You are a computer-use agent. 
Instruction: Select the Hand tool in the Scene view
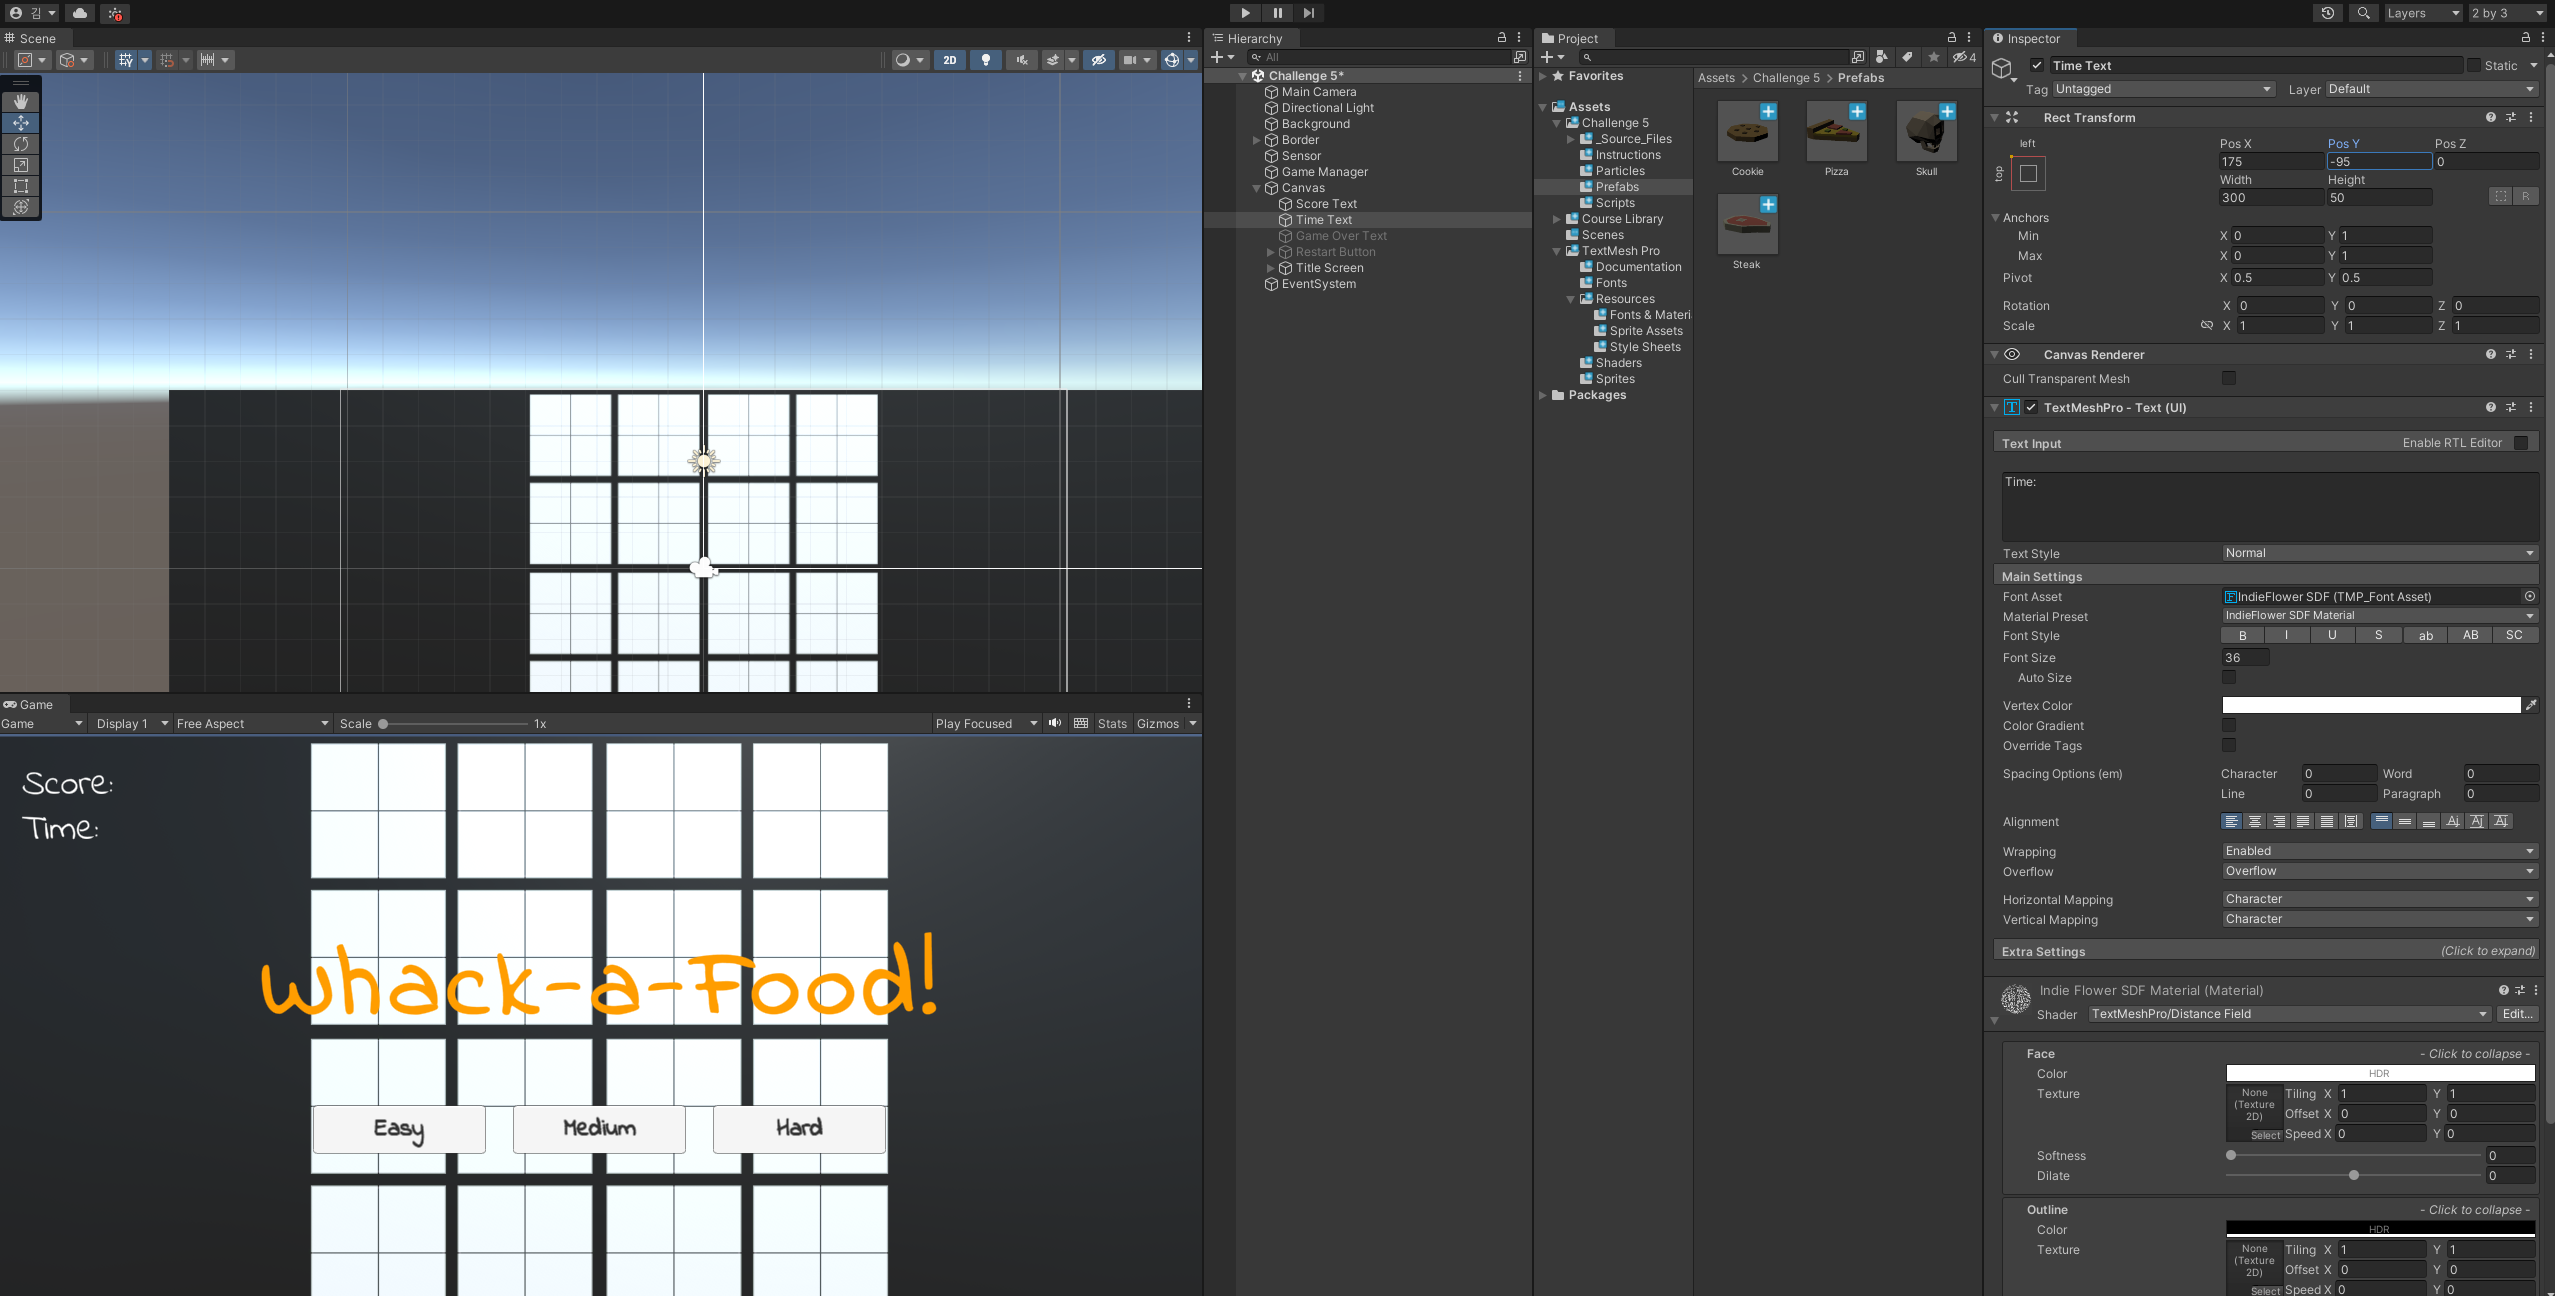[x=21, y=102]
